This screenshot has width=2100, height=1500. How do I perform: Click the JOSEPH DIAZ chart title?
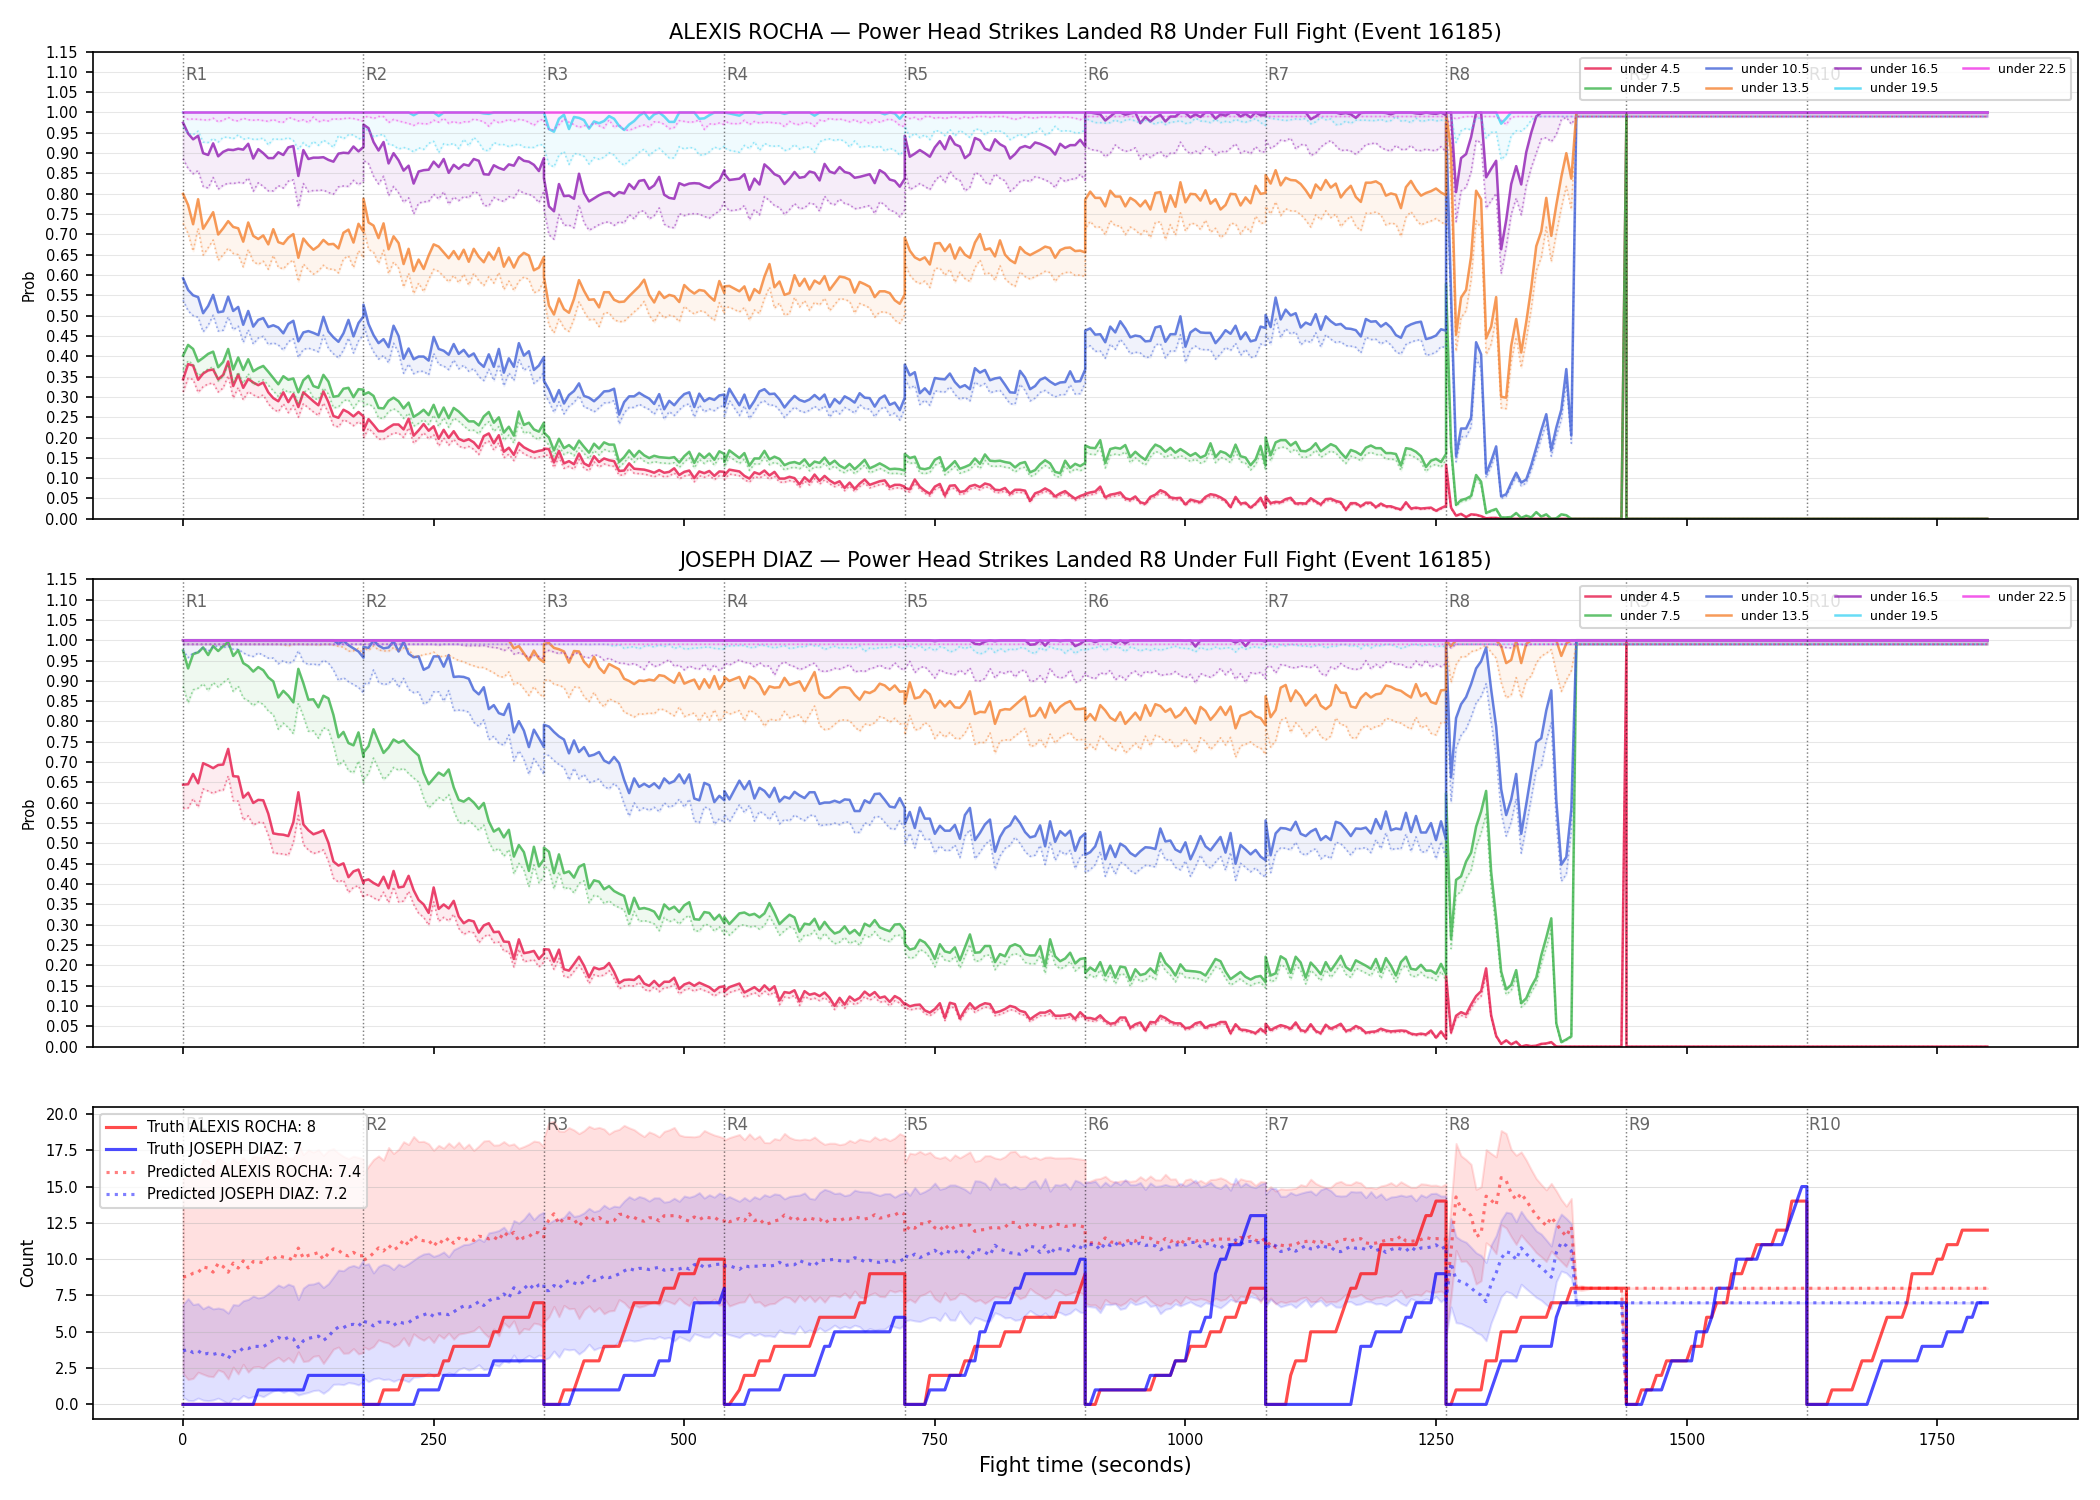click(1085, 560)
